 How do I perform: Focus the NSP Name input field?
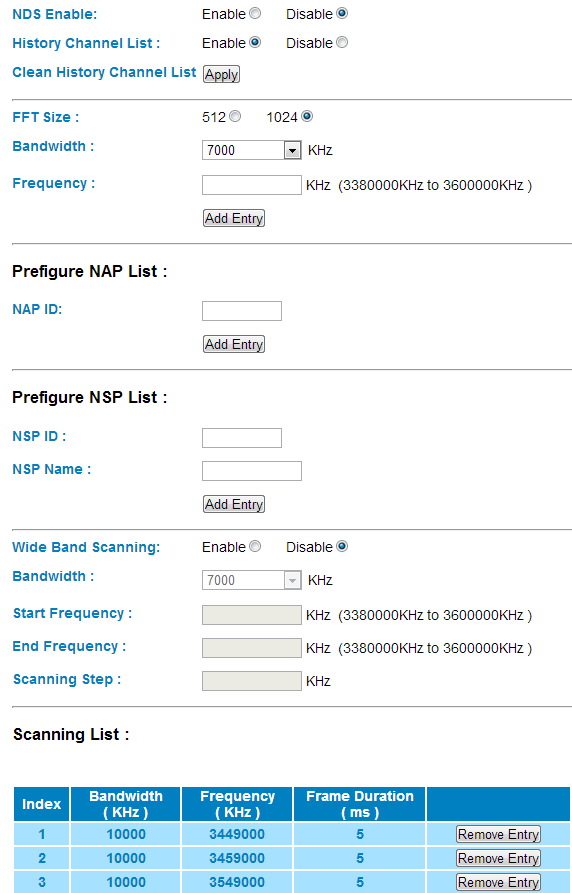(x=251, y=471)
